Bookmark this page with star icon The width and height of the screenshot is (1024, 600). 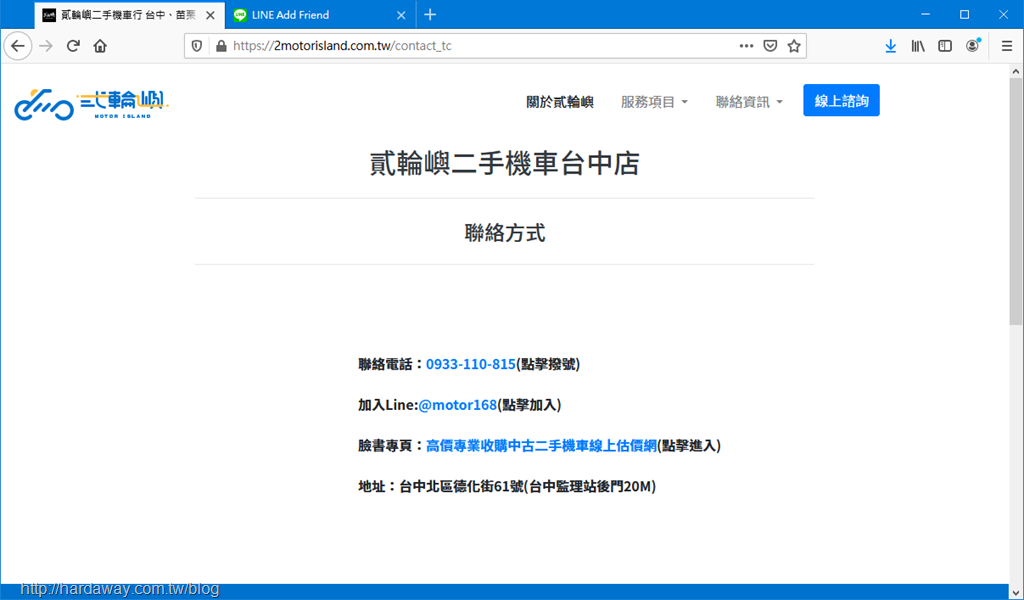pos(793,46)
